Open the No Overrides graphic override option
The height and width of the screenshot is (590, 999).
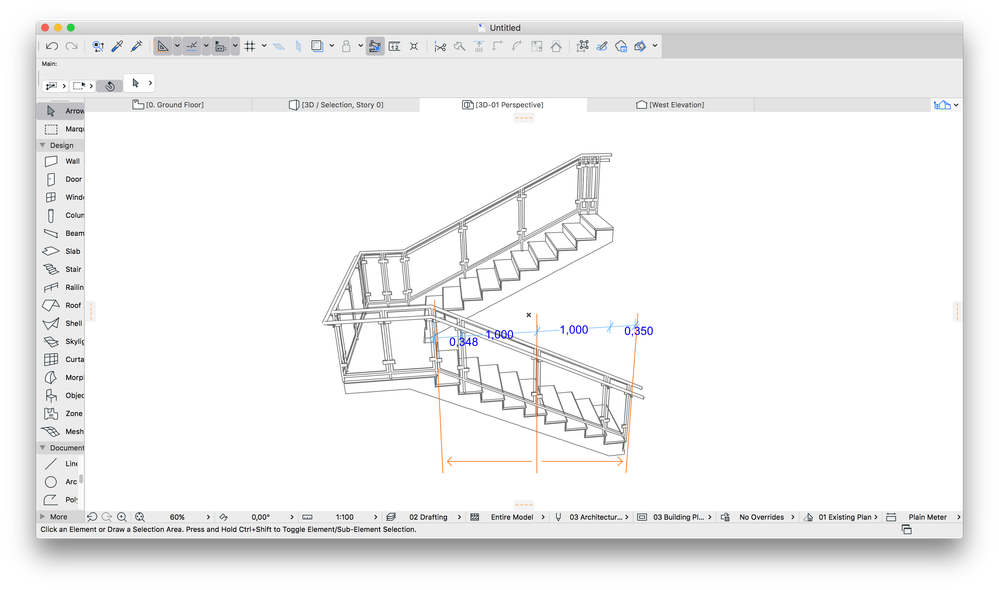[x=761, y=517]
